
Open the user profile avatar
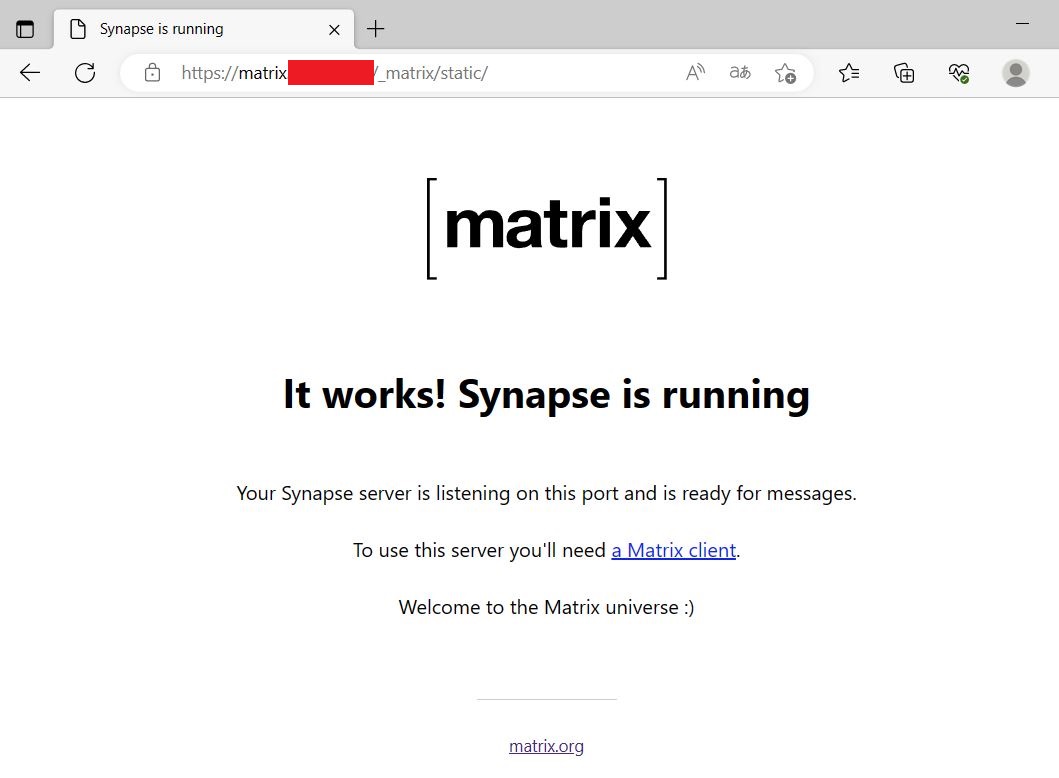tap(1015, 73)
